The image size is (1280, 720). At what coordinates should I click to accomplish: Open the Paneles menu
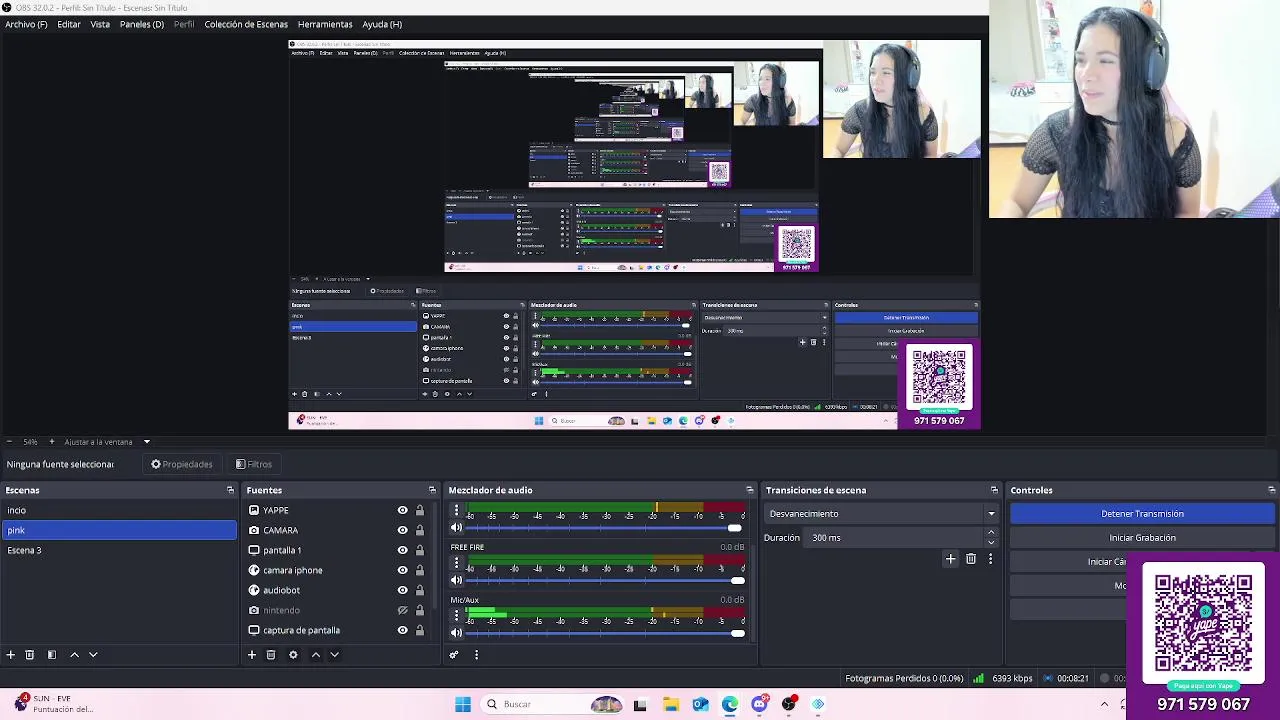(x=142, y=24)
